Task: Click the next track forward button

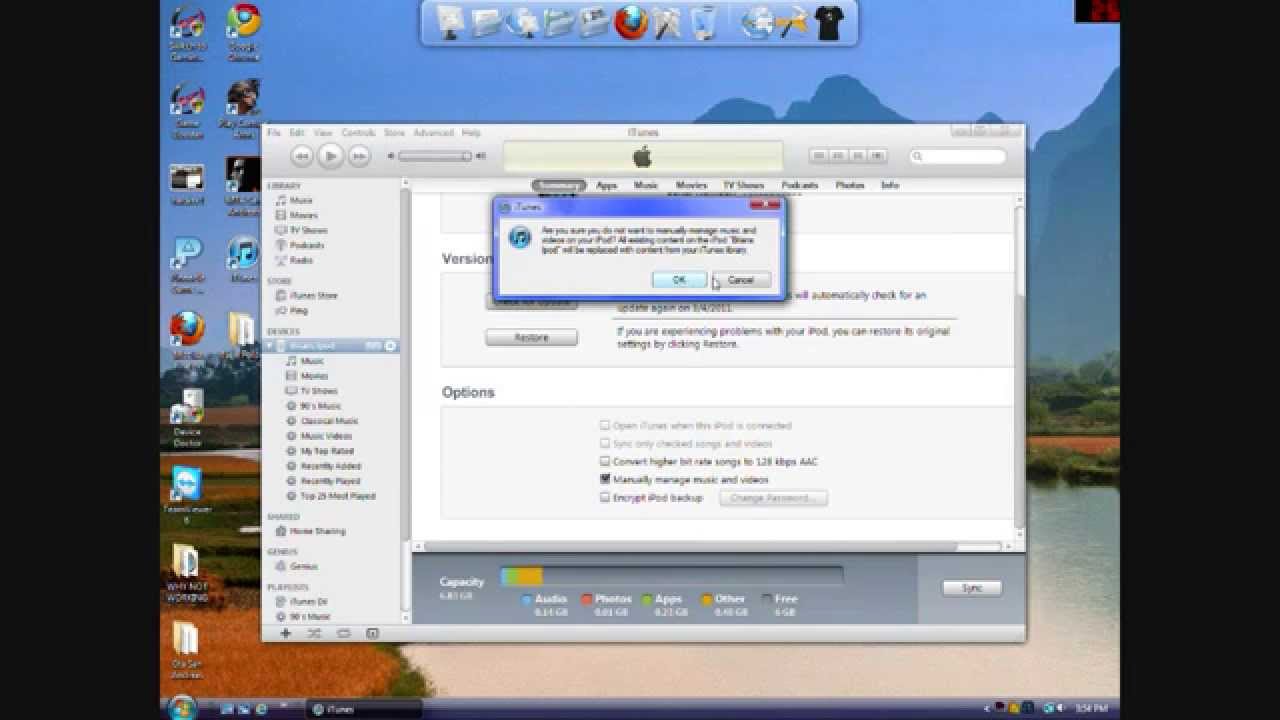Action: pos(358,156)
